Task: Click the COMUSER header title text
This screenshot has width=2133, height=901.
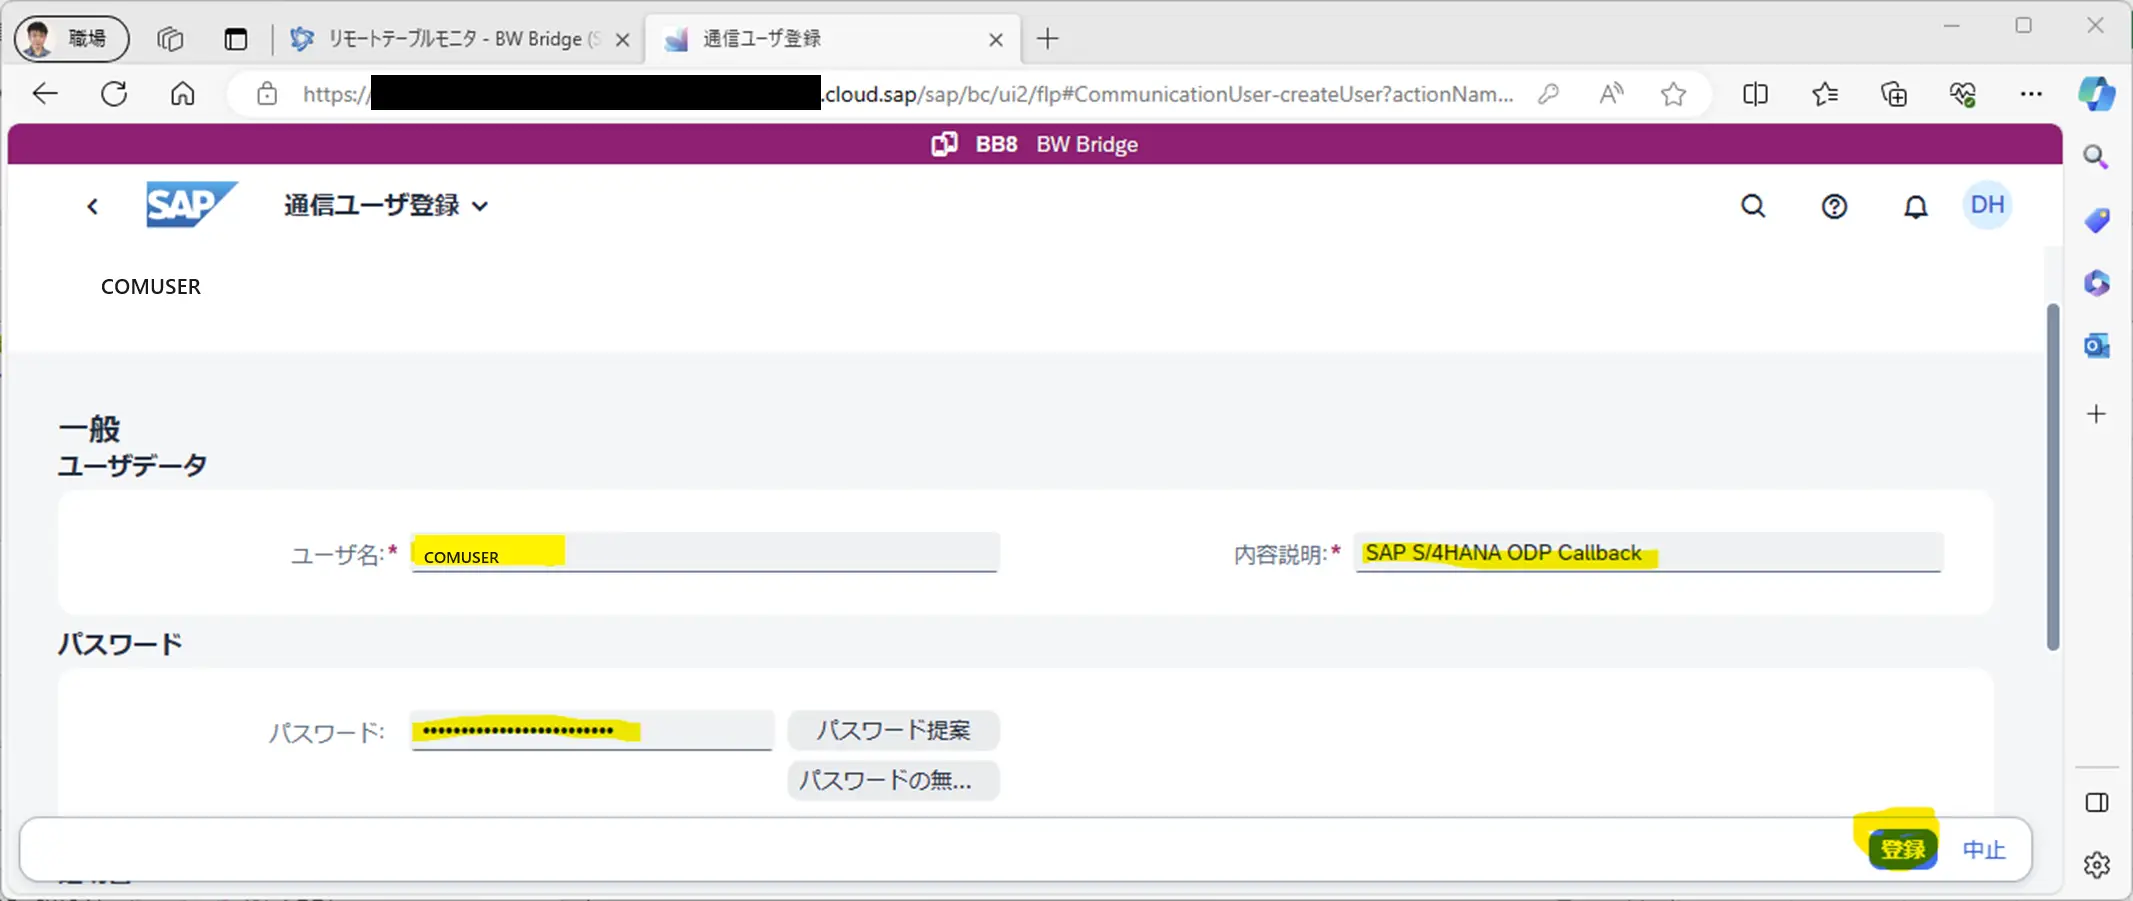Action: [151, 287]
